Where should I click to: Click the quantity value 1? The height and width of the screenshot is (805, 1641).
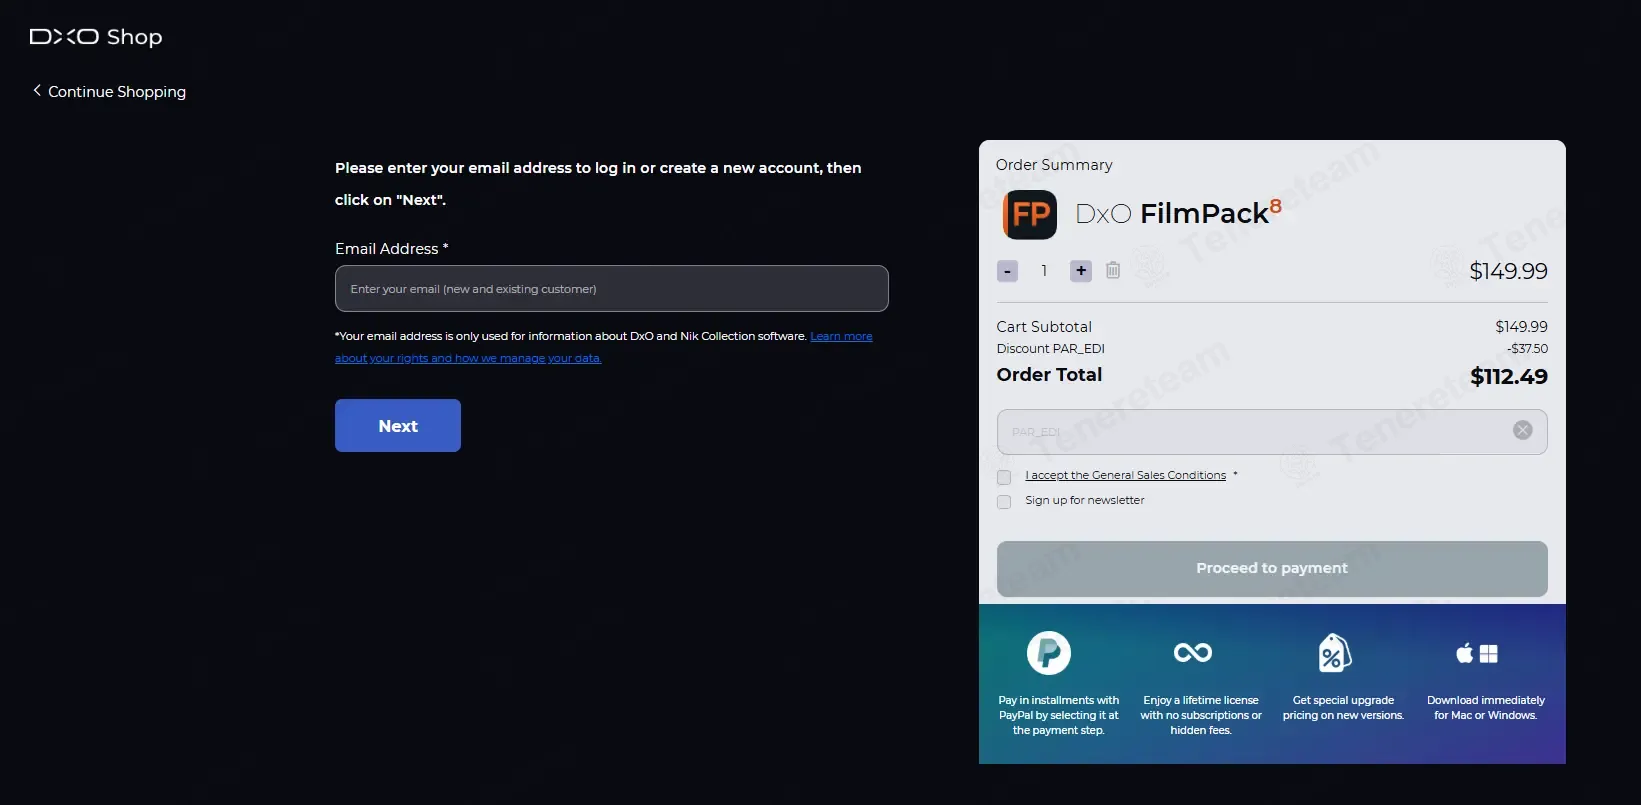click(1044, 270)
